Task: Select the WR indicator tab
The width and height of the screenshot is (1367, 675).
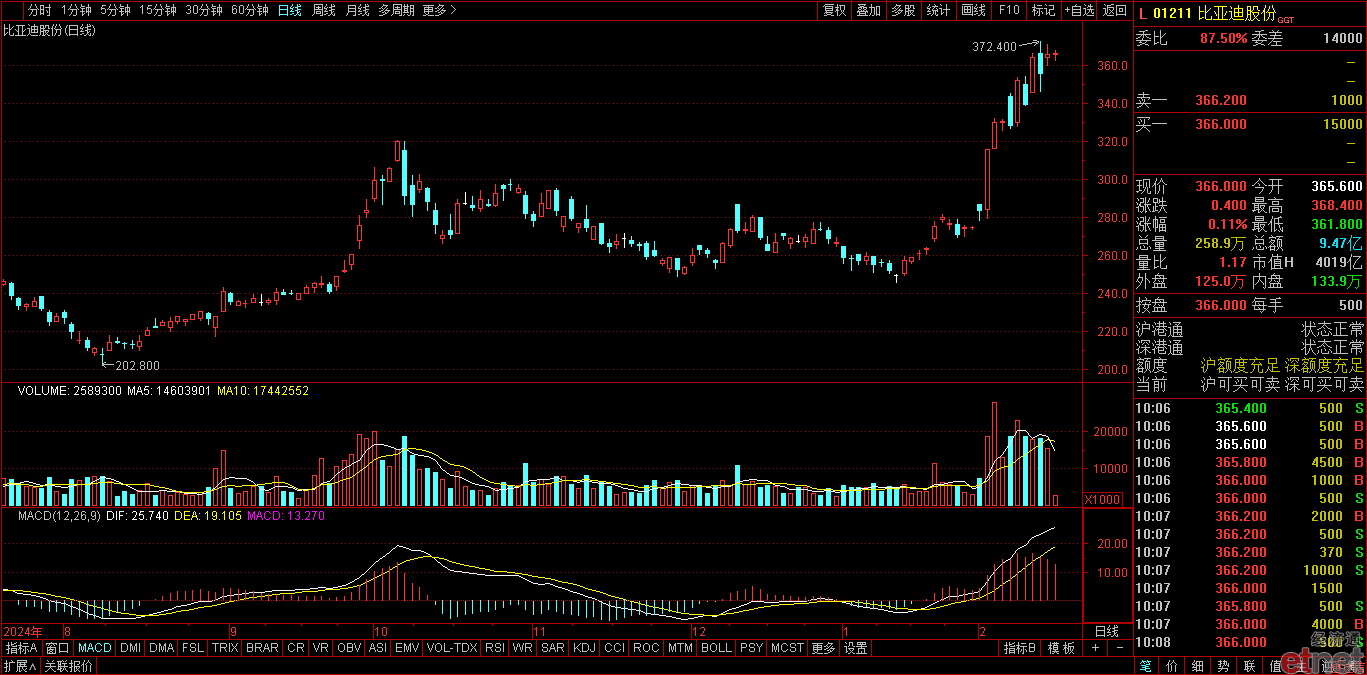Action: click(523, 648)
